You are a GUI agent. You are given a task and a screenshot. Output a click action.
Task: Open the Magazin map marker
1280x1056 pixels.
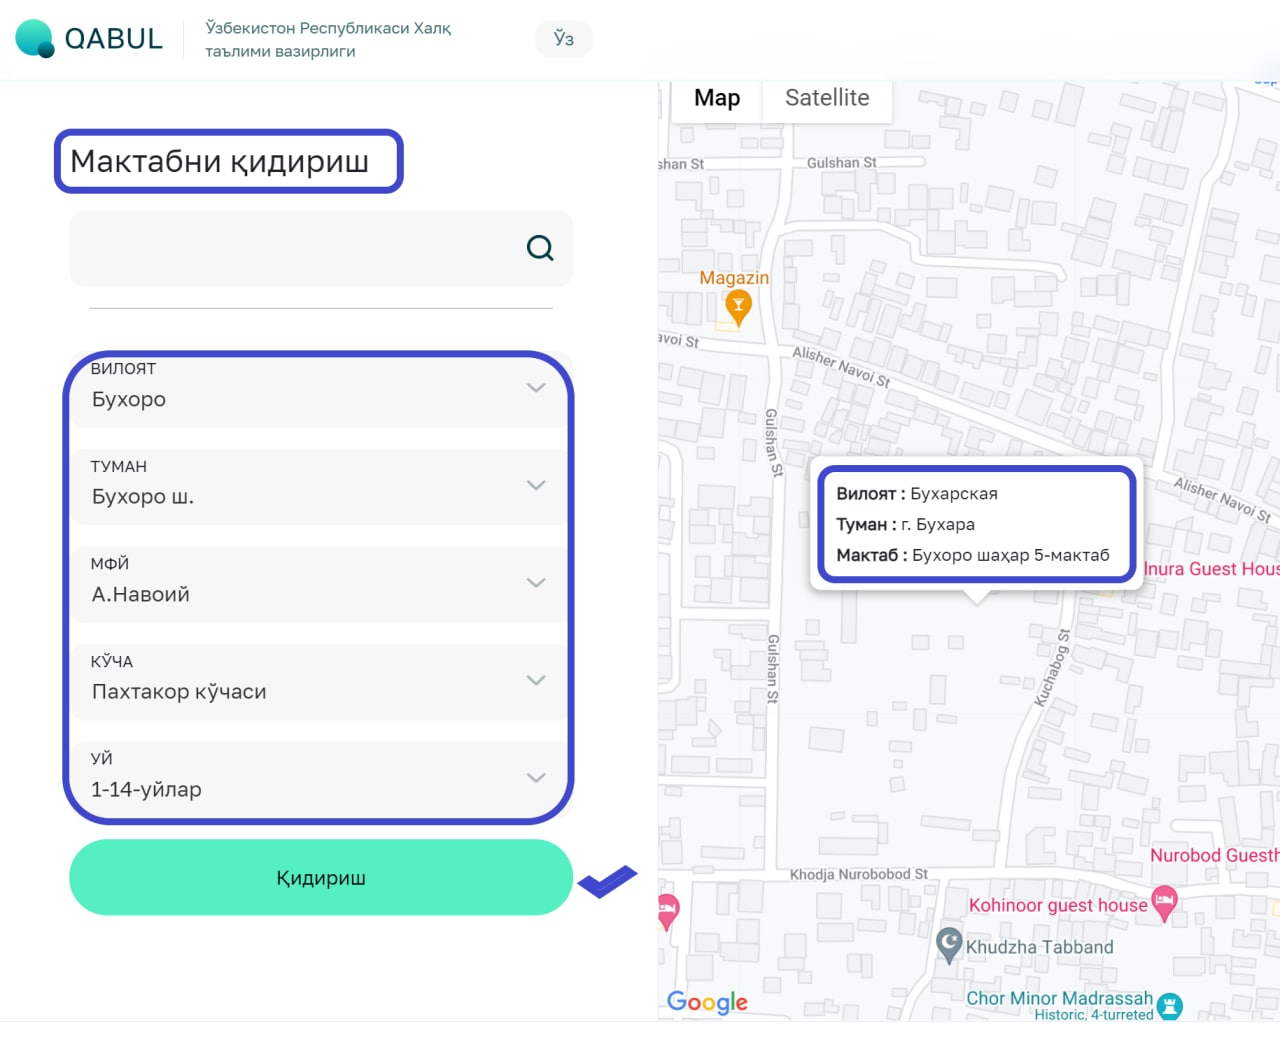click(738, 309)
